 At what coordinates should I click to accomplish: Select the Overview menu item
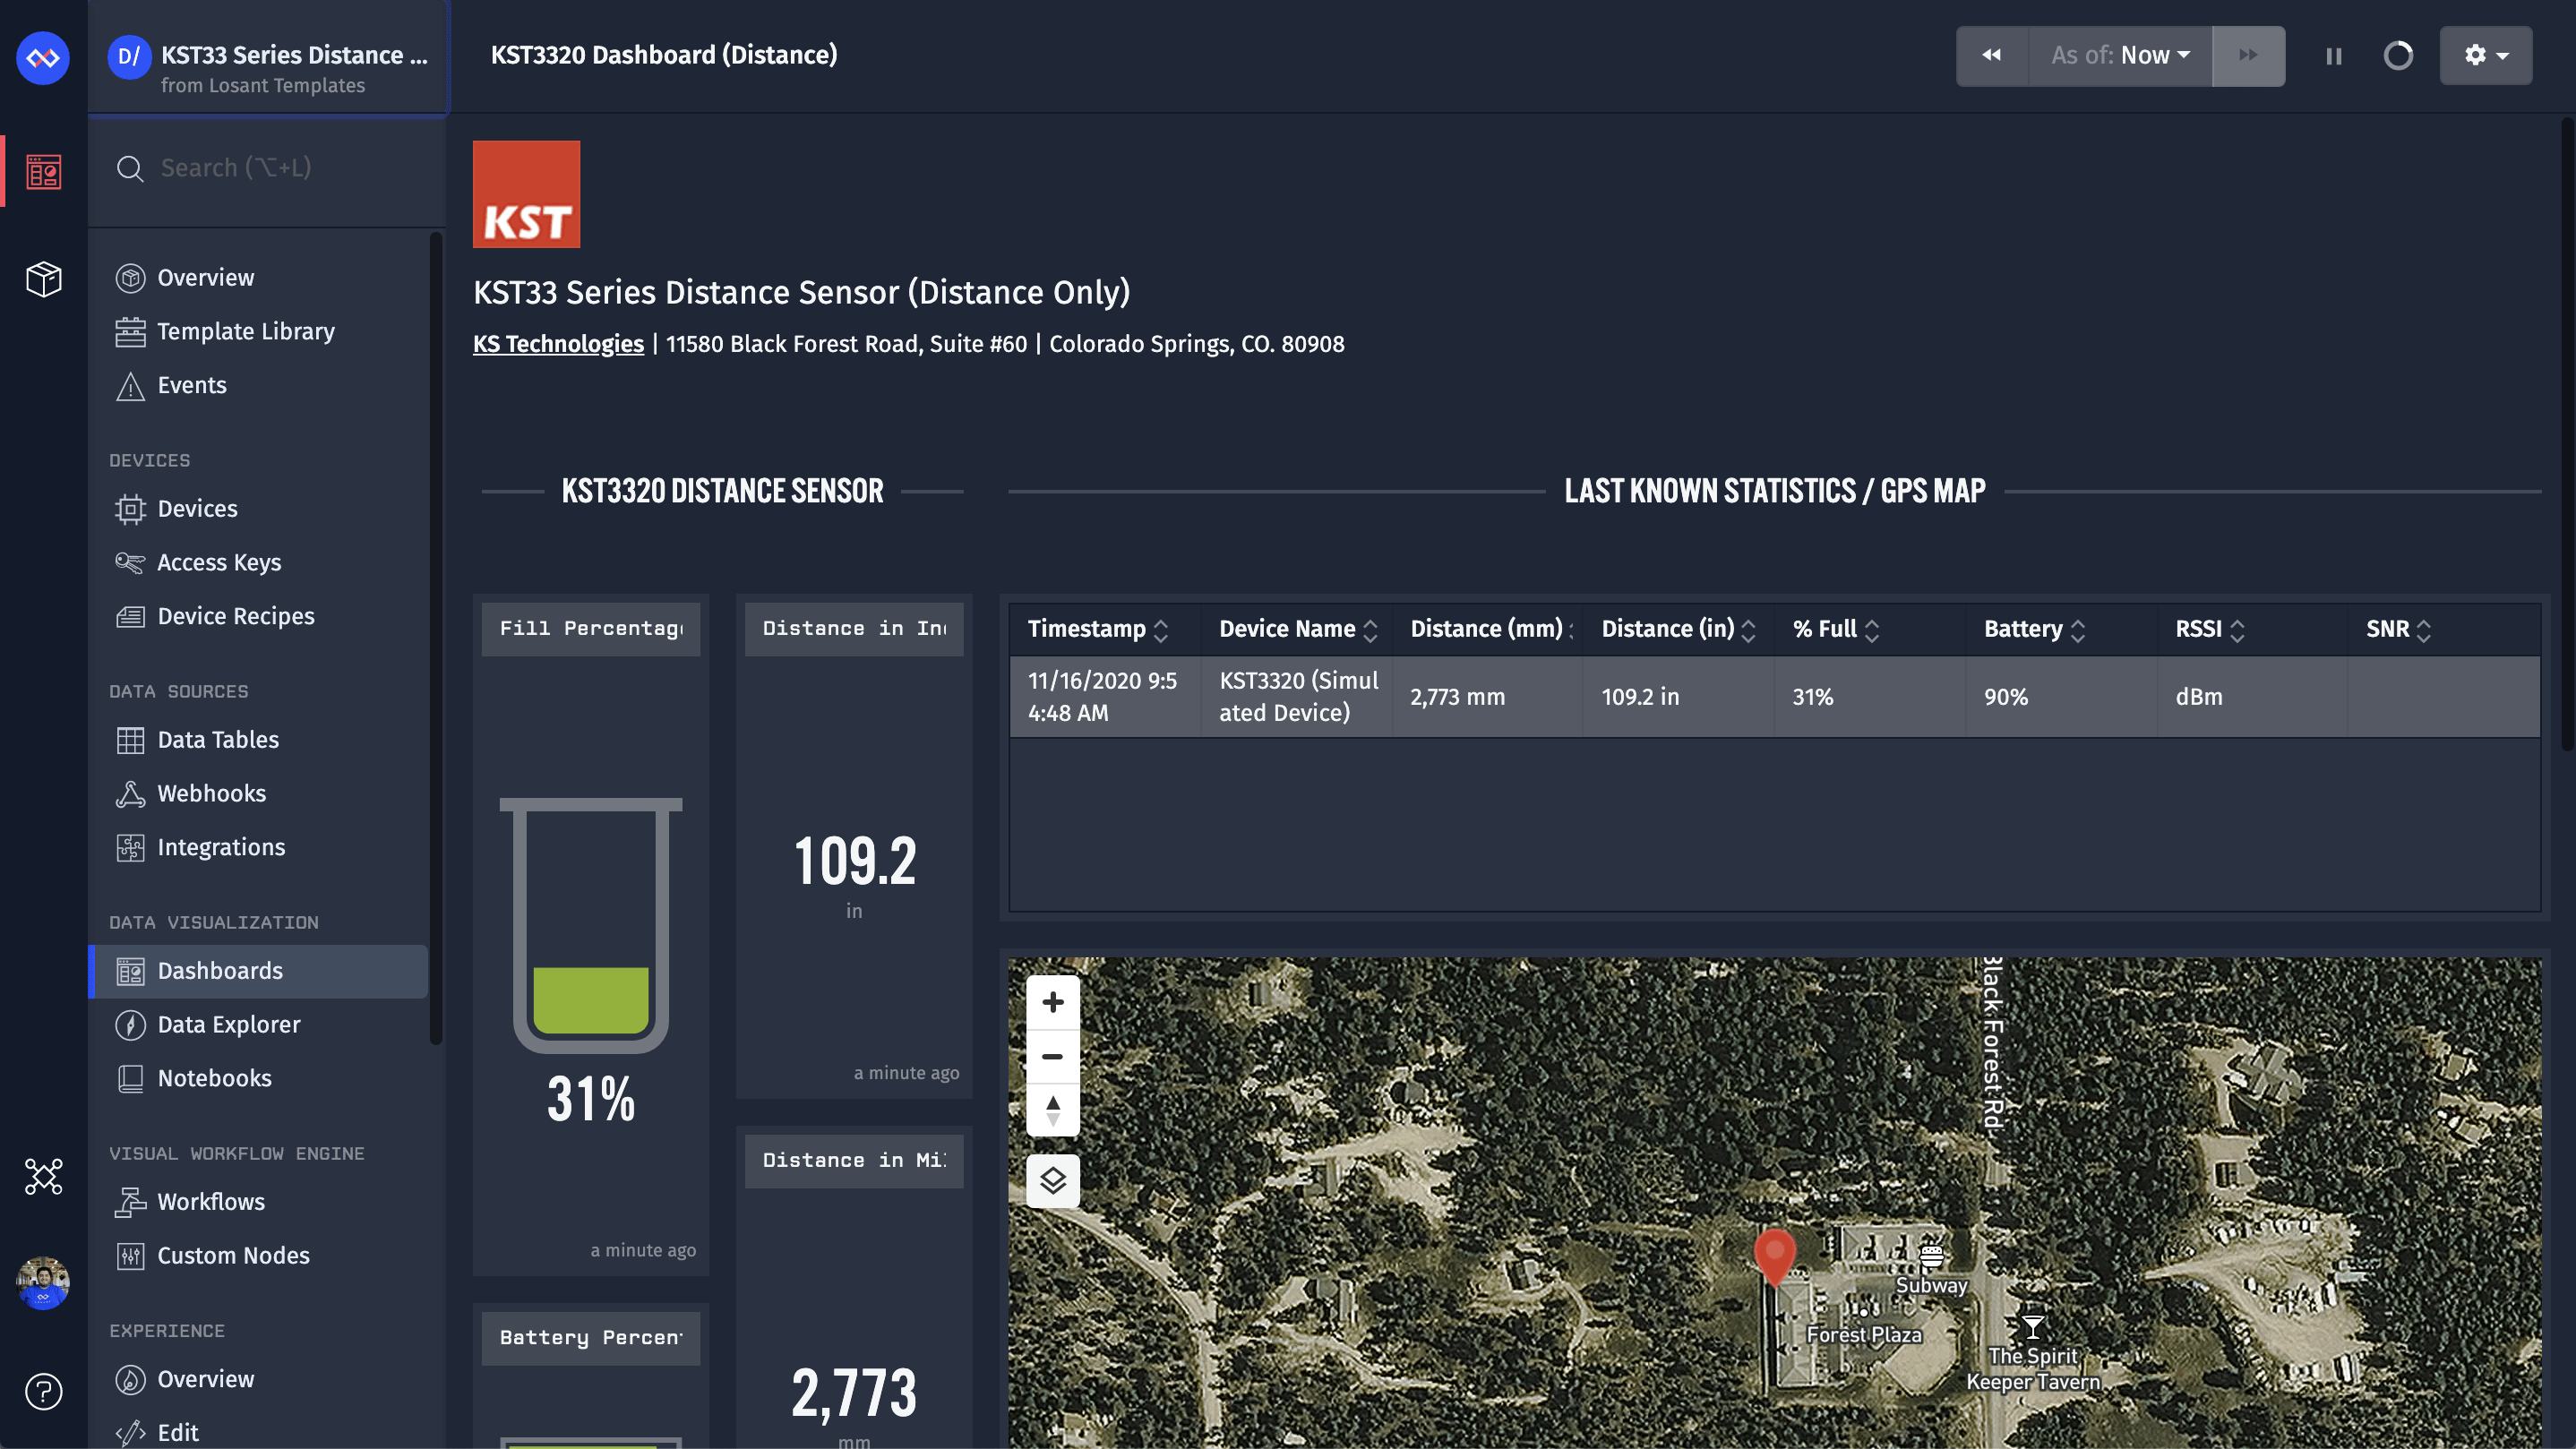[205, 276]
